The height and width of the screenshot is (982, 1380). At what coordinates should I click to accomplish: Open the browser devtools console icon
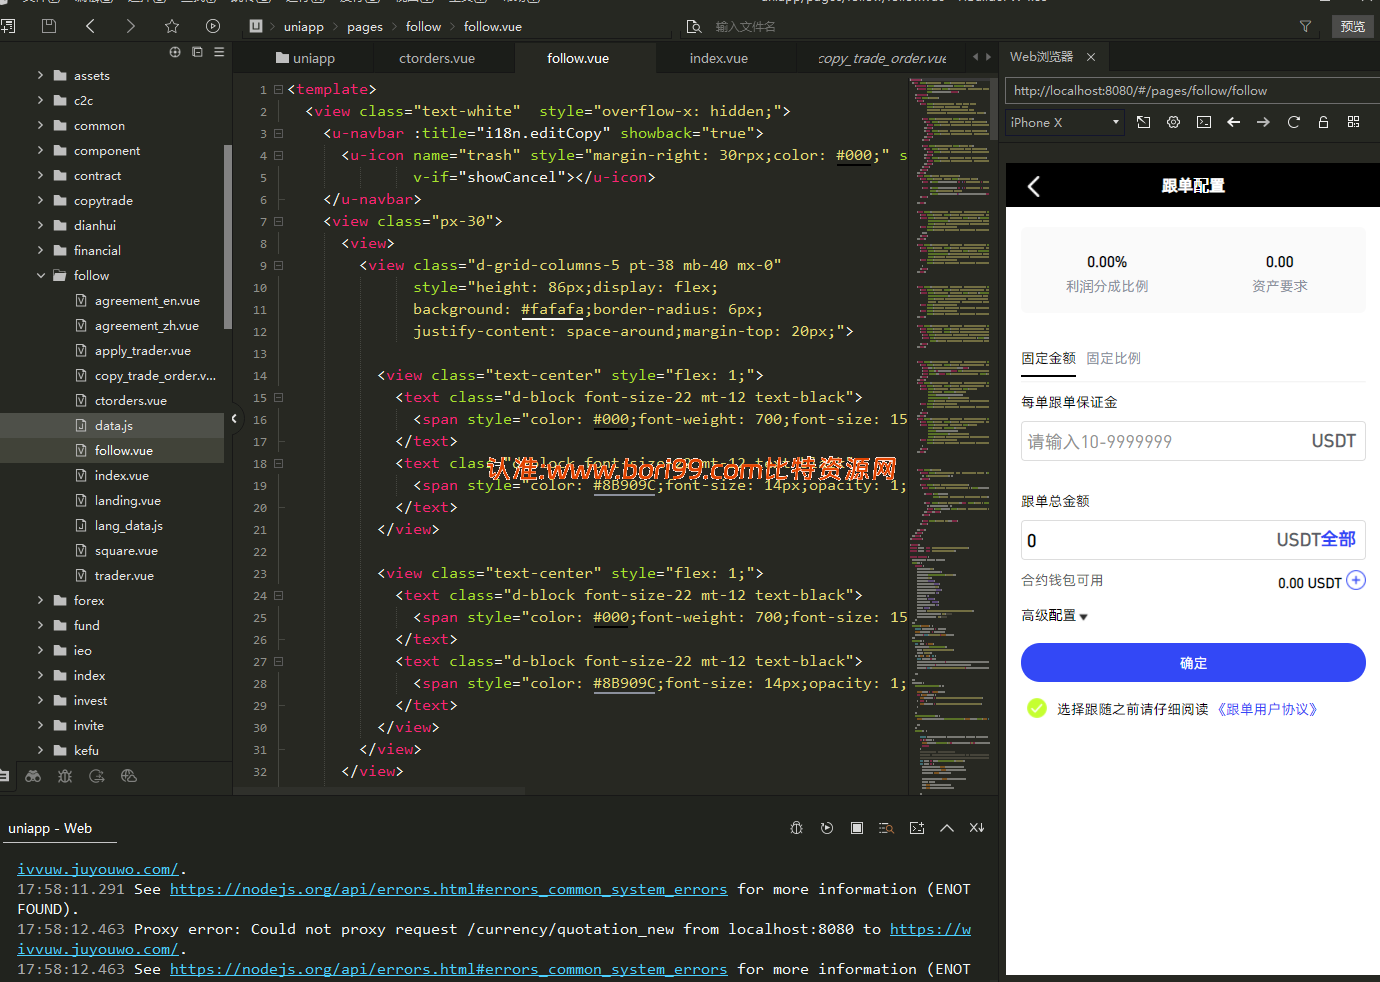(1204, 122)
